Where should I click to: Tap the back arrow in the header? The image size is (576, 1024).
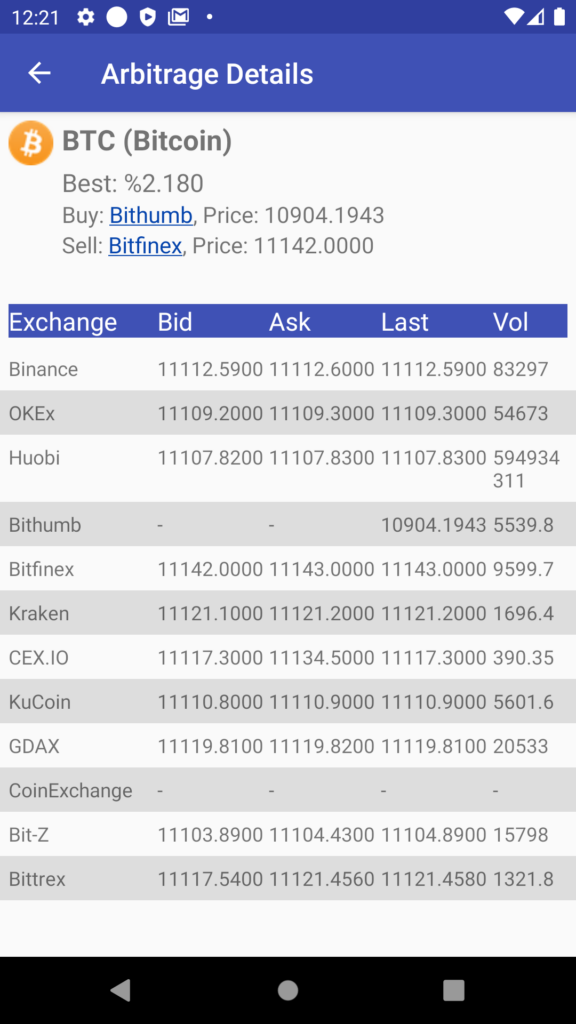click(39, 73)
